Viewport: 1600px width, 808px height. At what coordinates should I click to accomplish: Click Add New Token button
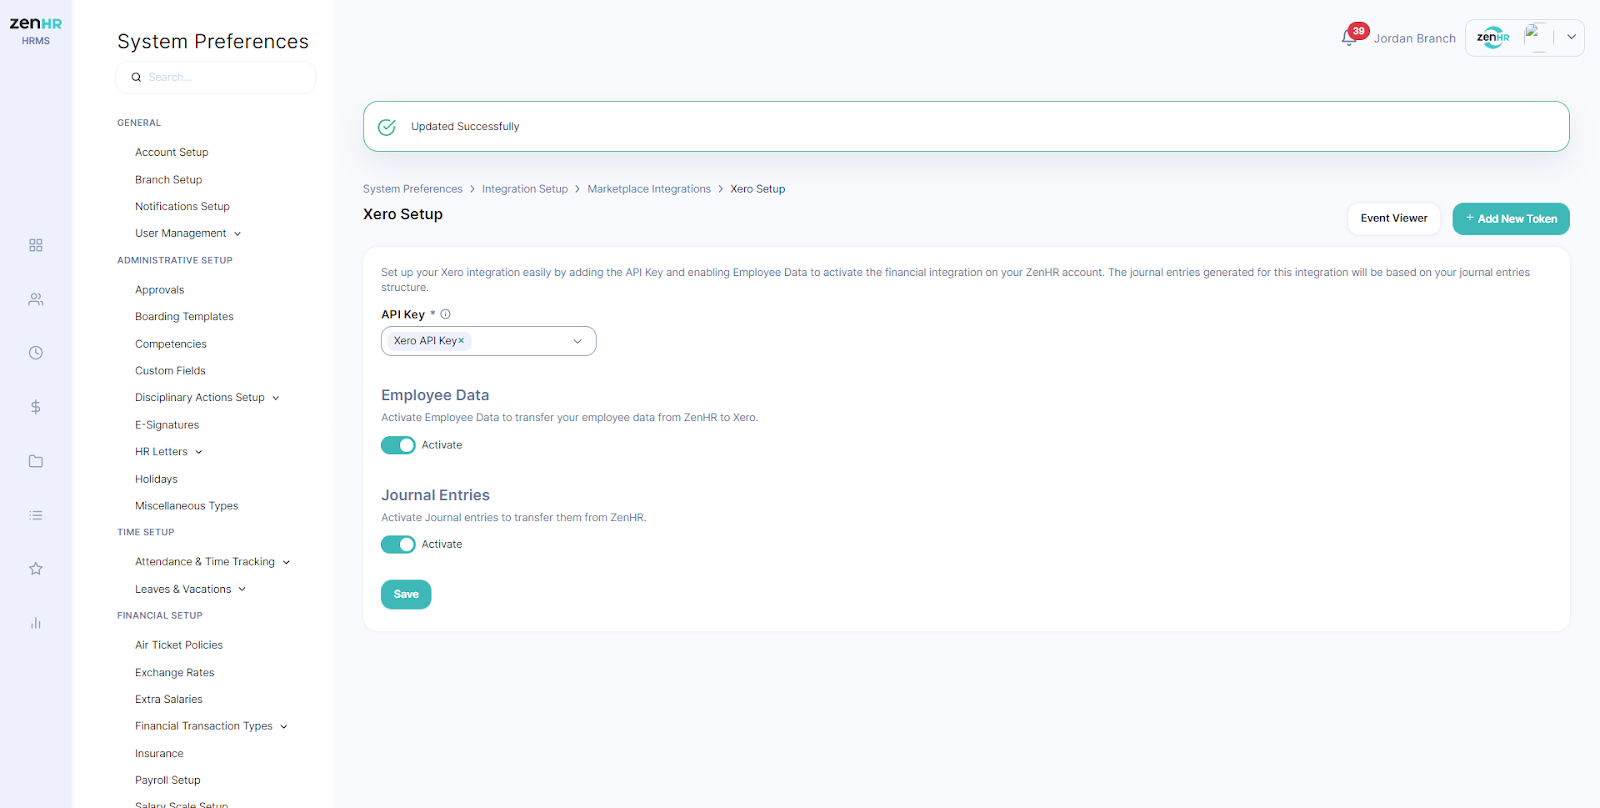tap(1511, 219)
